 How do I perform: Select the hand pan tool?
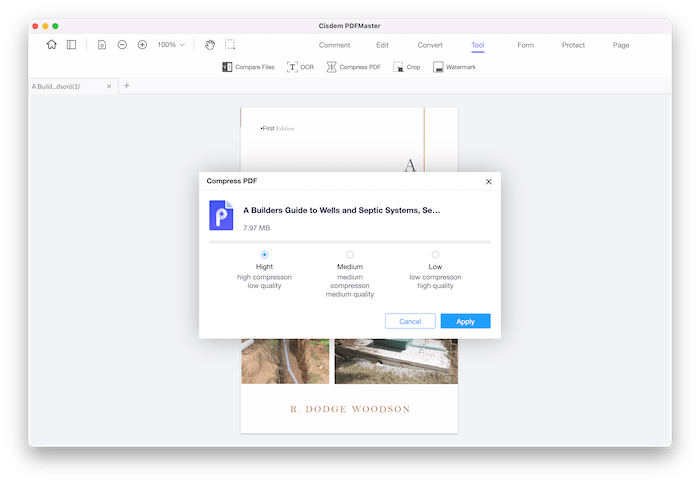[210, 45]
